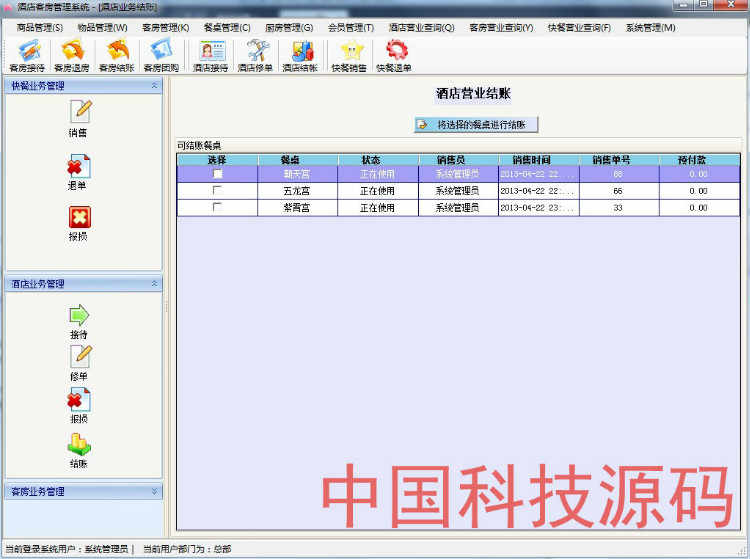
Task: Tick the checkbox for 紫霄宫 row
Action: tap(218, 207)
